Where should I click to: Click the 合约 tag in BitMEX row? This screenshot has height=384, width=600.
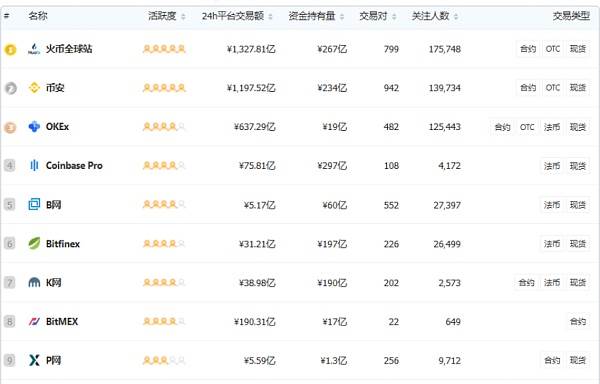pos(578,322)
